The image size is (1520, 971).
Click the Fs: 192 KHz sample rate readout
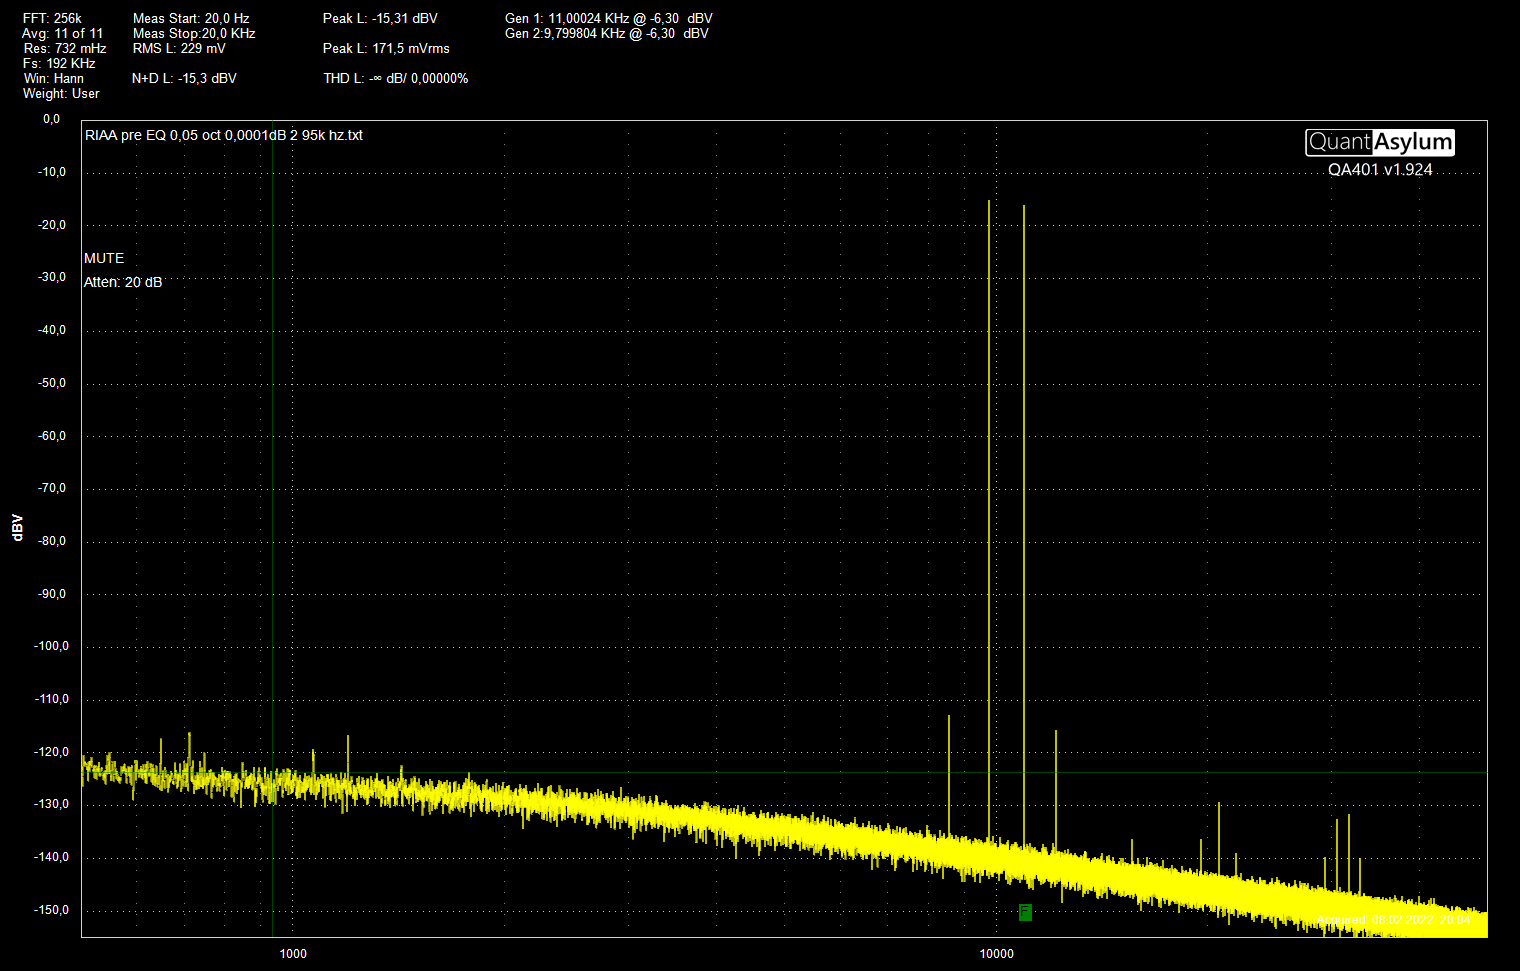coord(59,63)
